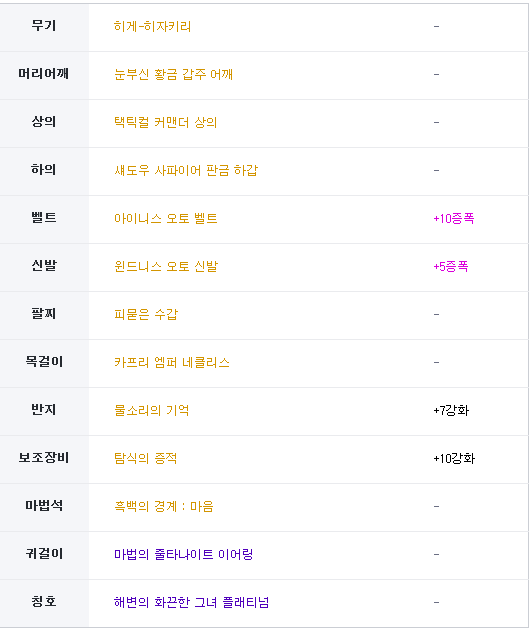
Task: Open 택틱컬 커맨더 상의 item details
Action: coord(165,123)
